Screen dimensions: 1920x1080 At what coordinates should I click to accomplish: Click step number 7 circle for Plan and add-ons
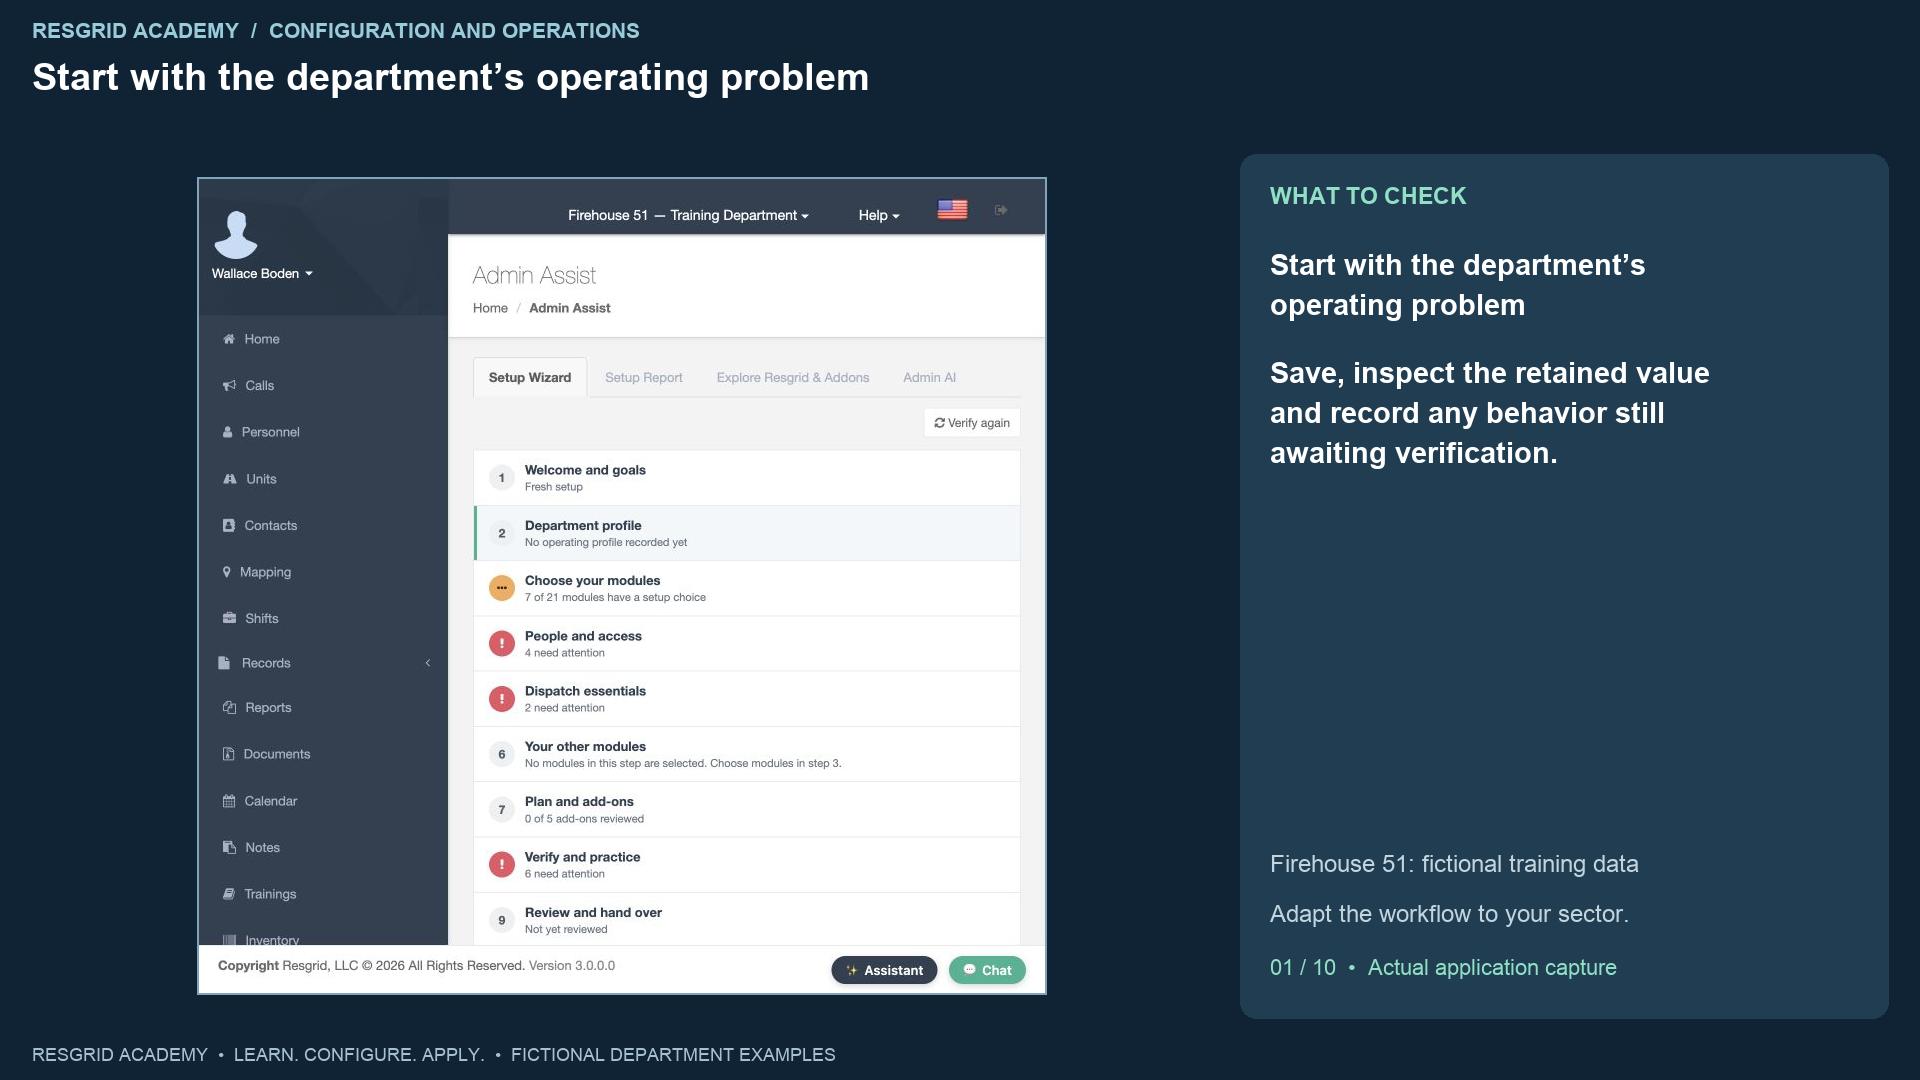pos(502,810)
